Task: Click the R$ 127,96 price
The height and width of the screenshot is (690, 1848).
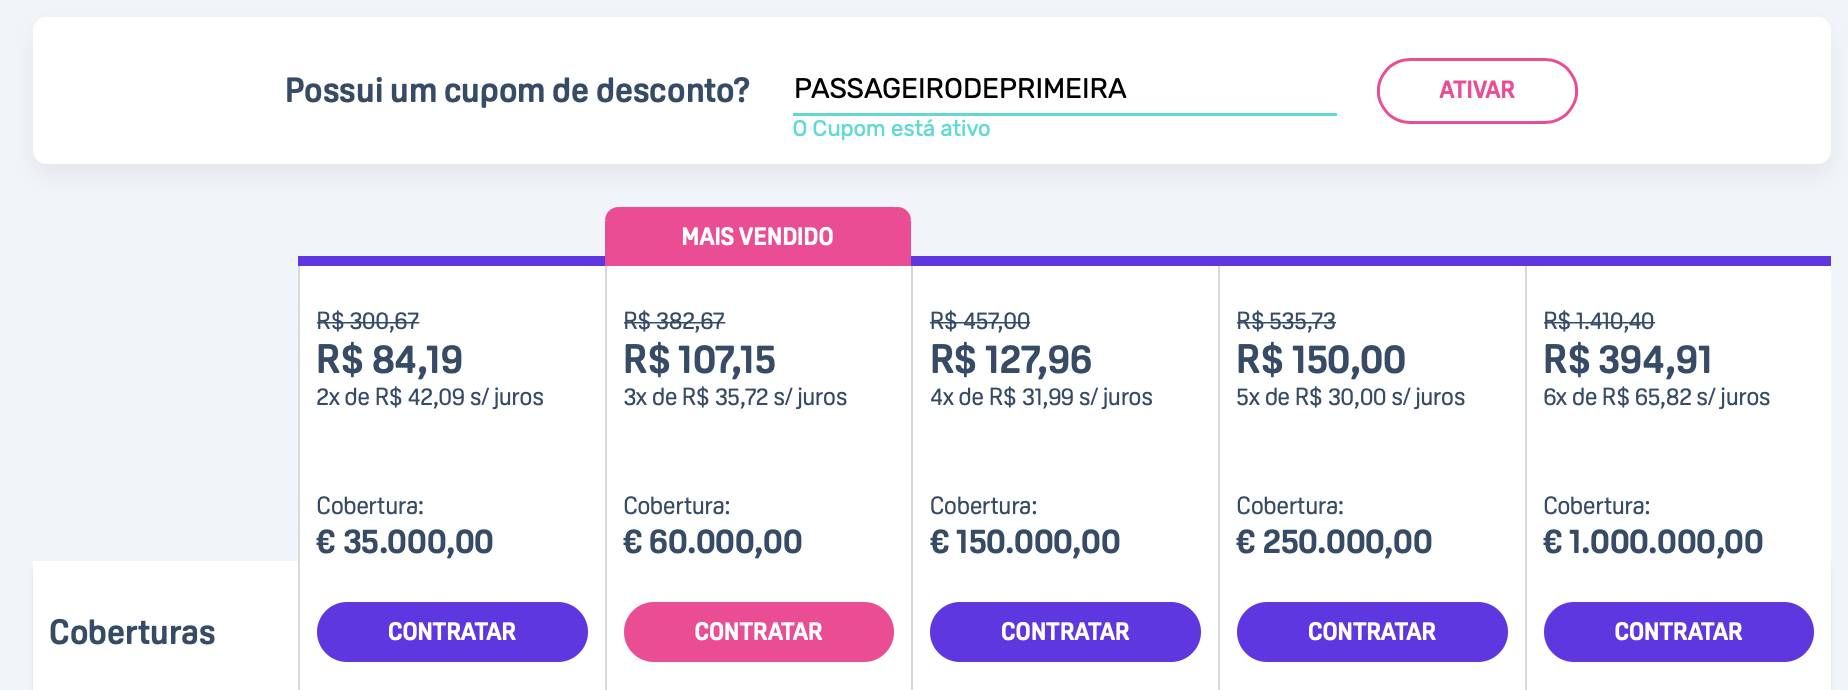Action: coord(1011,360)
